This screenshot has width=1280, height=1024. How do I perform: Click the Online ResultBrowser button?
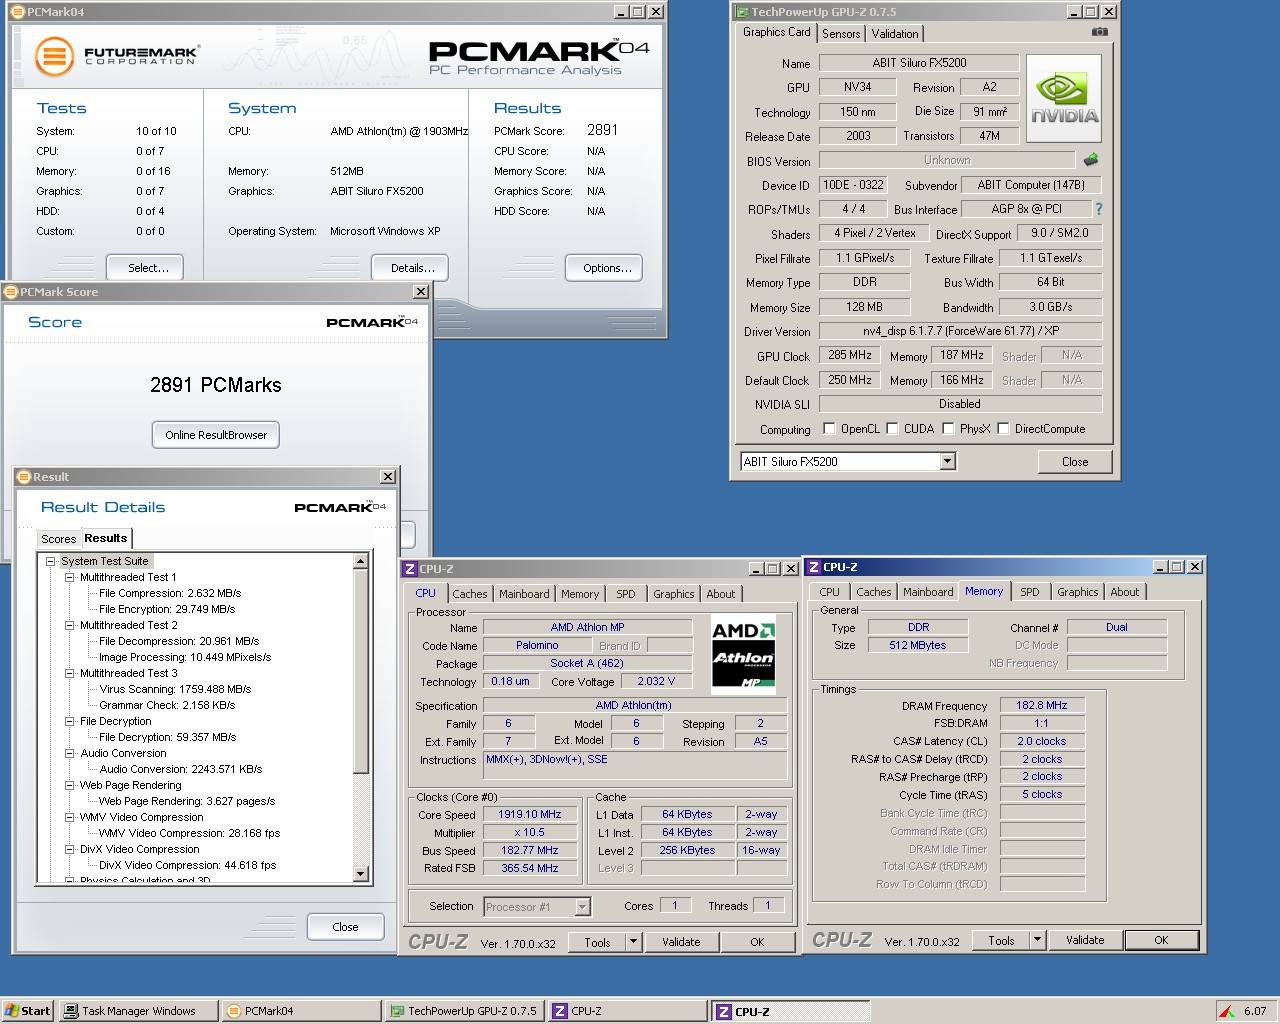tap(216, 435)
